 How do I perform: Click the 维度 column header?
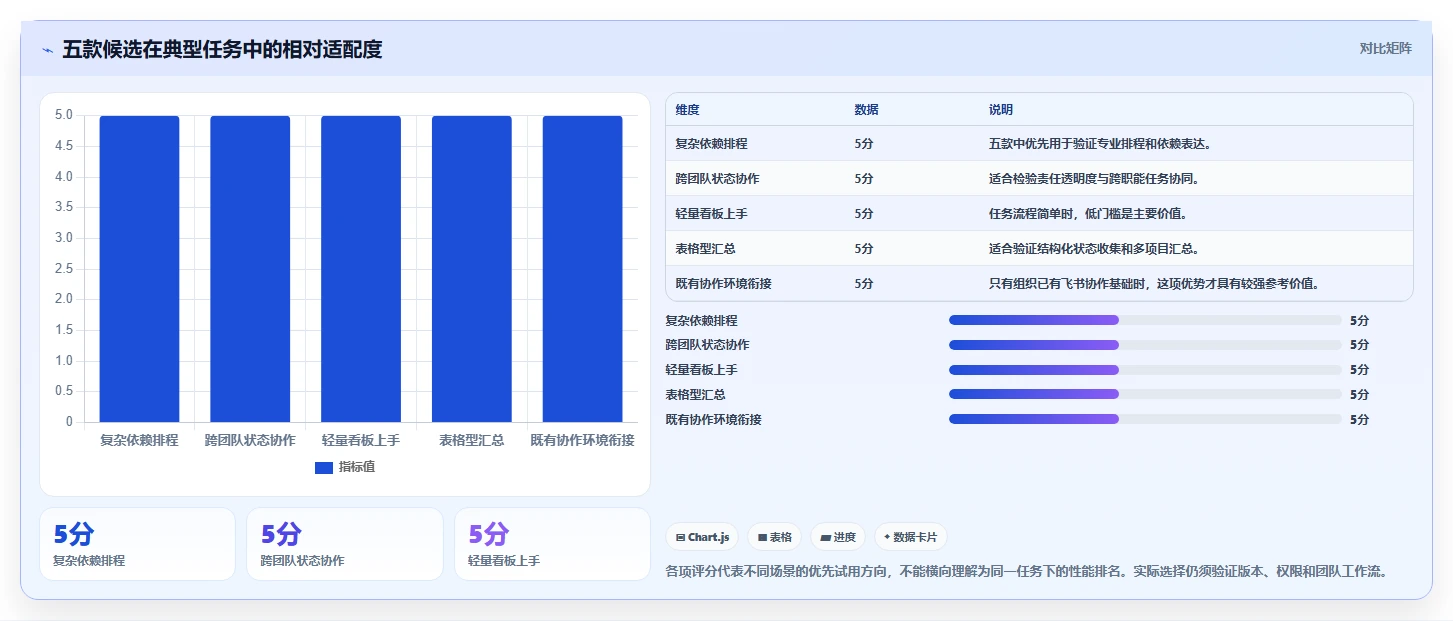(x=687, y=109)
